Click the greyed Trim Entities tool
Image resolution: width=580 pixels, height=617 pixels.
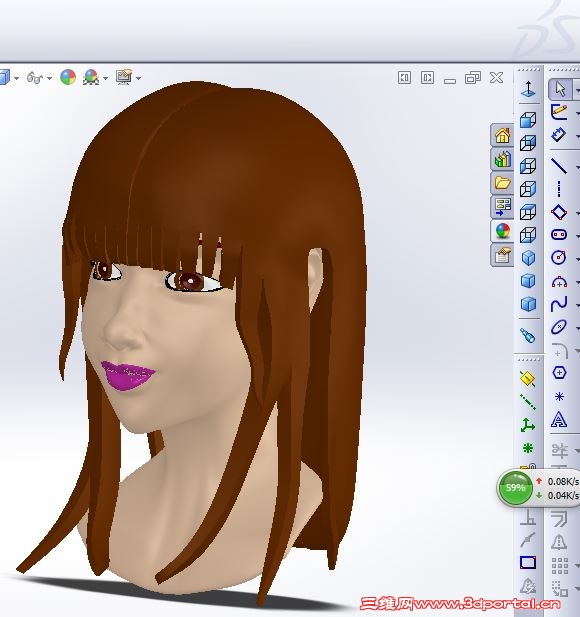559,451
